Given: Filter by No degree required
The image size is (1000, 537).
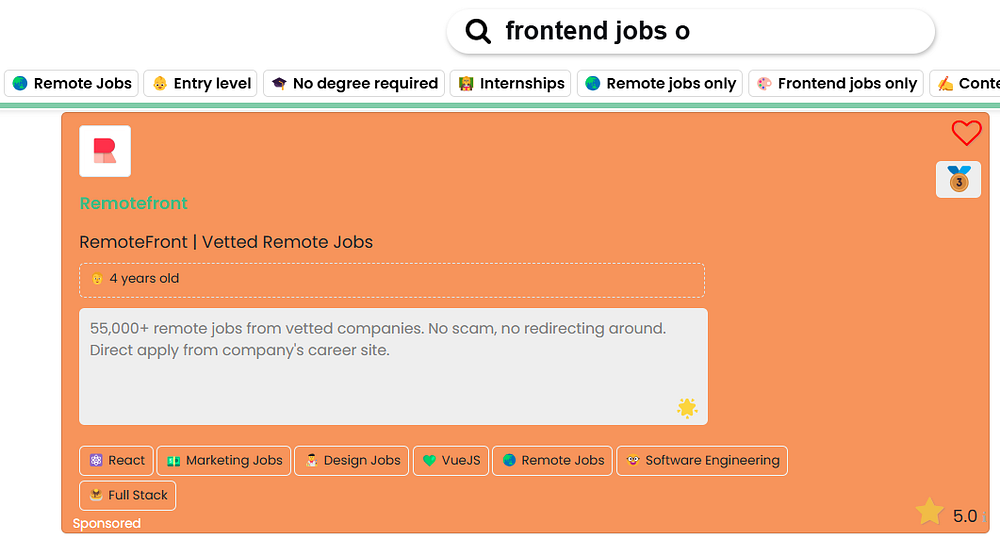Looking at the screenshot, I should [x=354, y=83].
